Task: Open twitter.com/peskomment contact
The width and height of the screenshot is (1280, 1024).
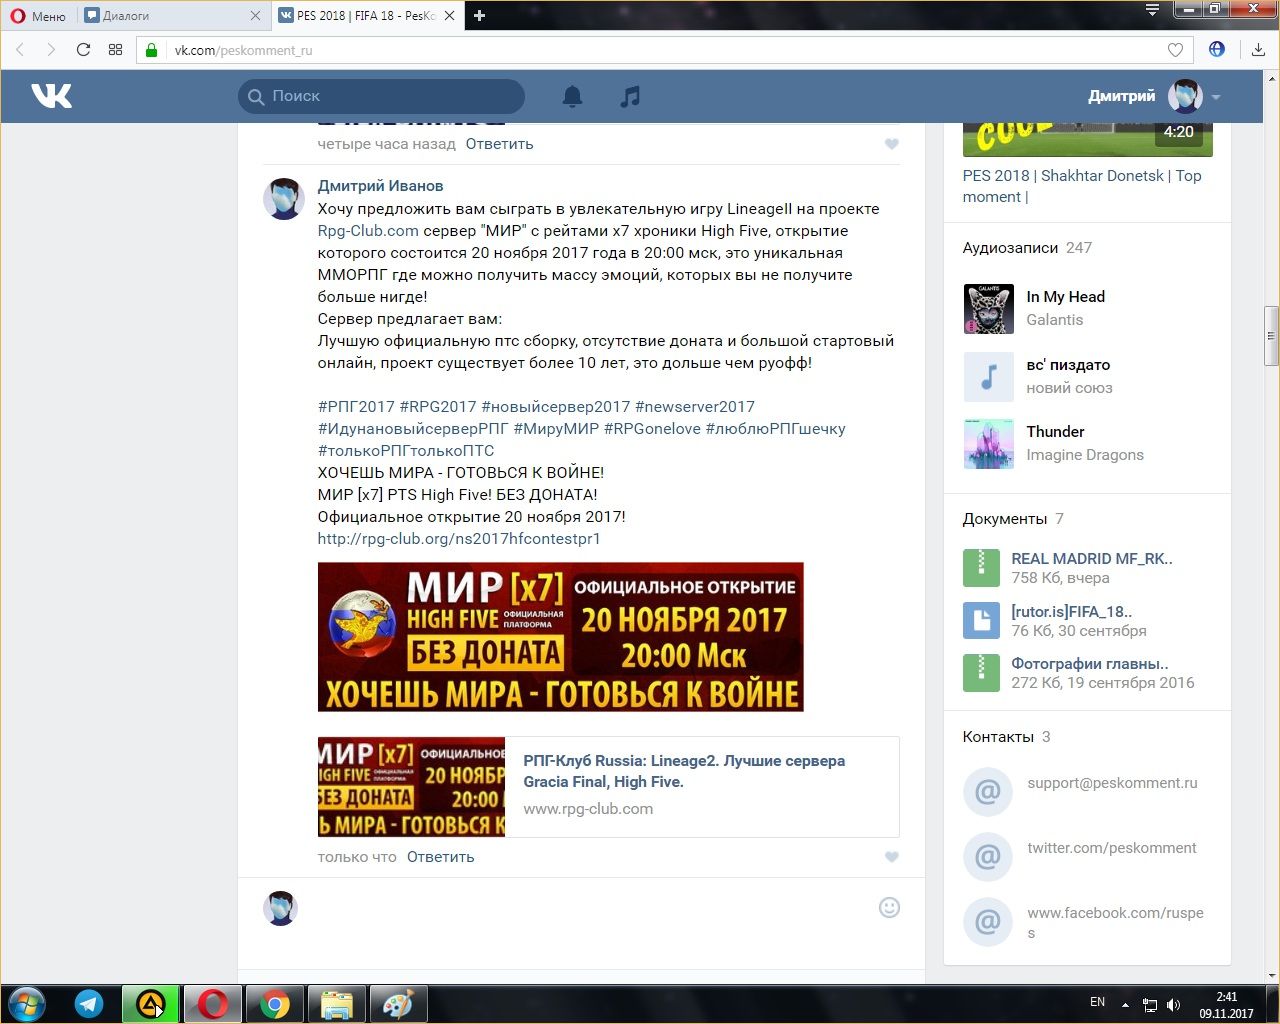Action: [1111, 848]
